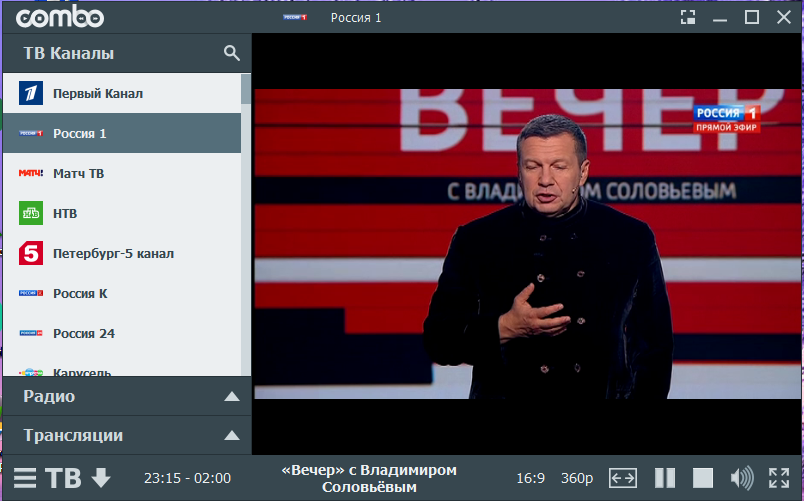Screen dimensions: 804x501
Task: Minimize the Combo window
Action: [720, 20]
